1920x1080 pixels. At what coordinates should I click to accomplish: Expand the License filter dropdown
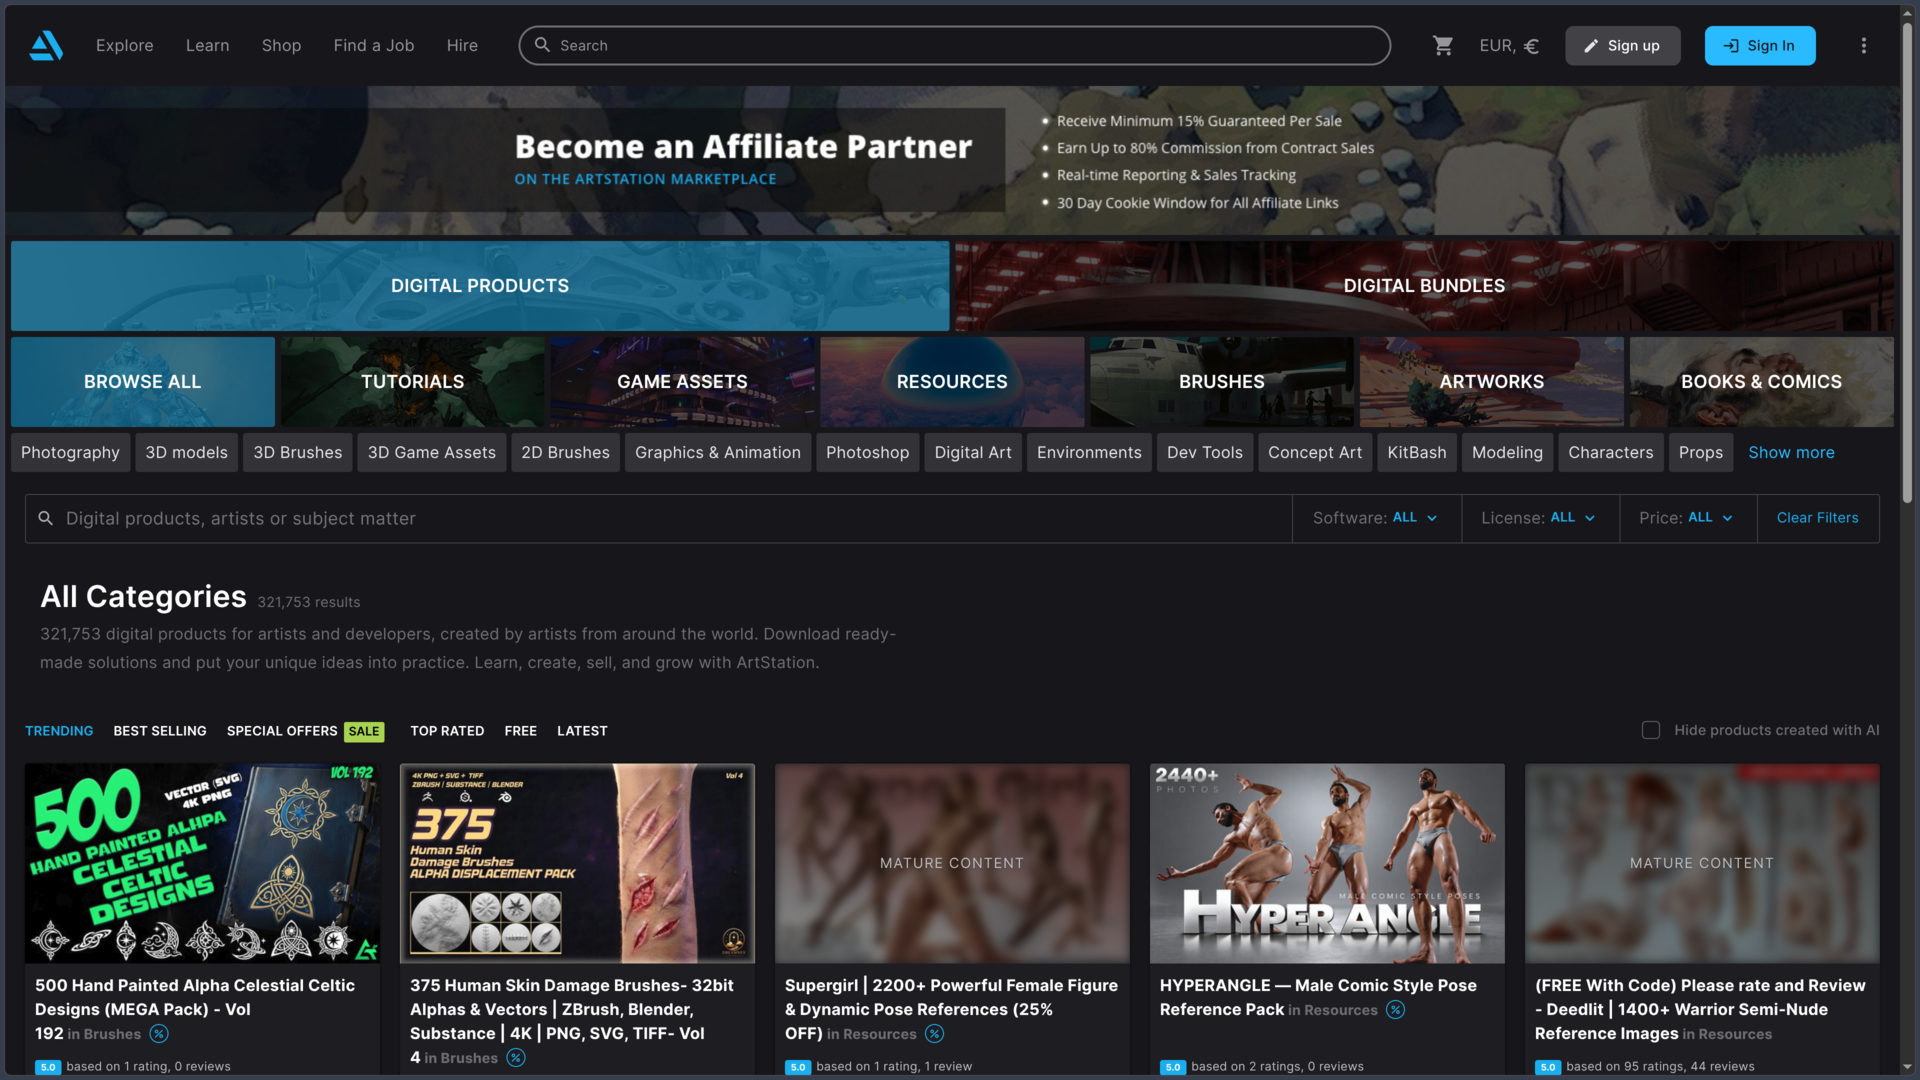pos(1539,518)
